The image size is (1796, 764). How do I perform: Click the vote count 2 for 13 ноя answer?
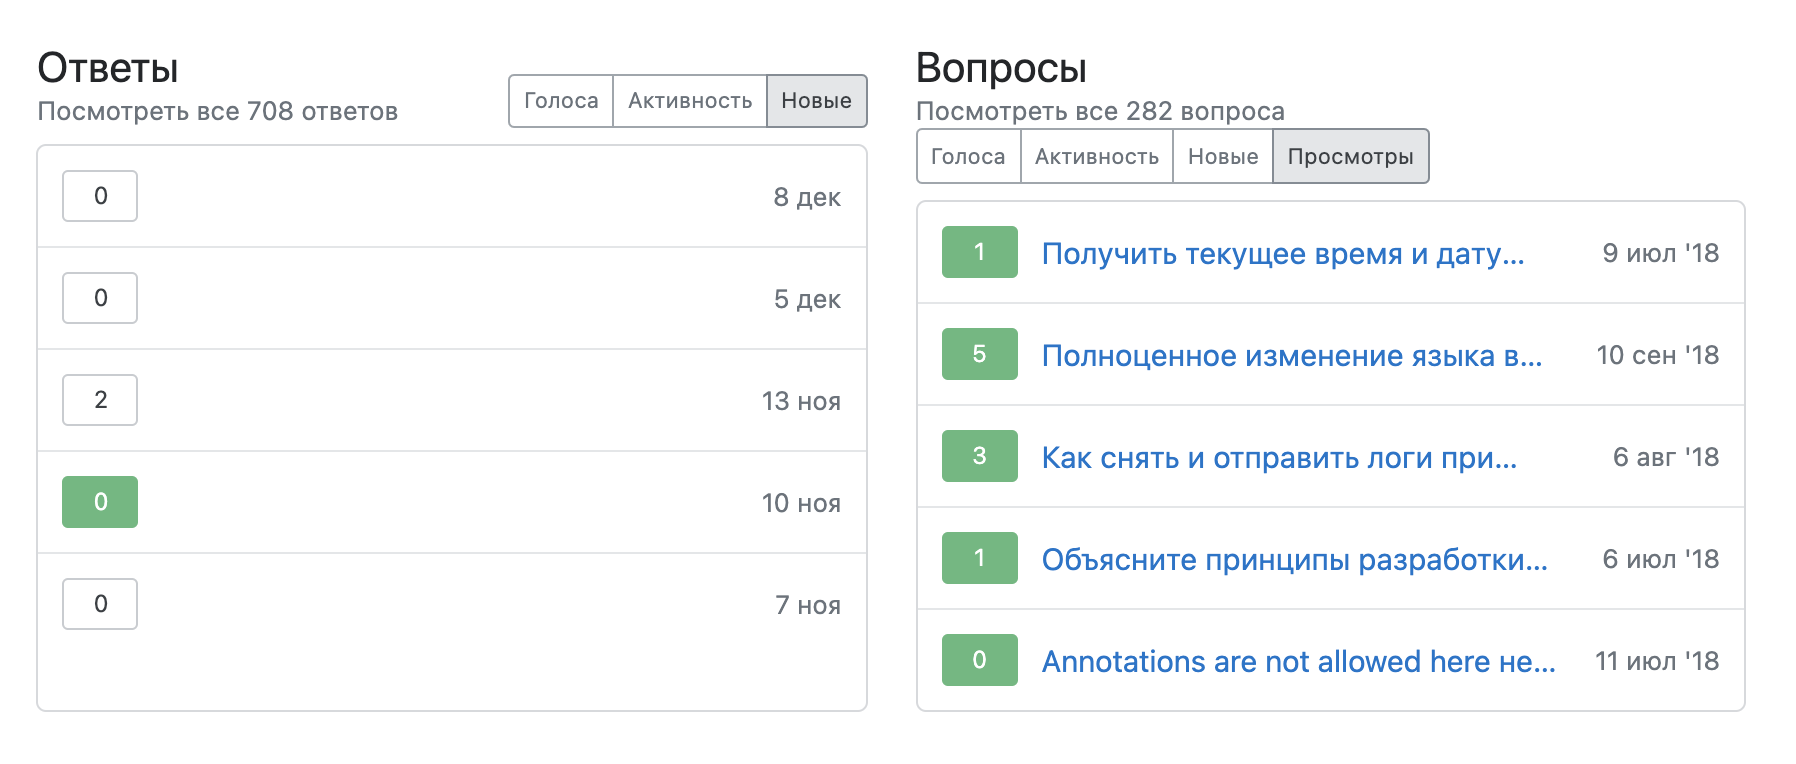100,400
